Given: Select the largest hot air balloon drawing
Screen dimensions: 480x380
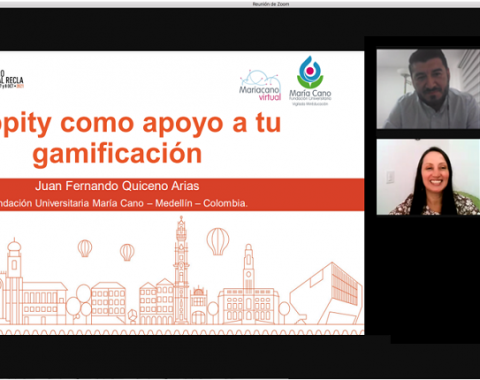Looking at the screenshot, I should pos(218,241).
